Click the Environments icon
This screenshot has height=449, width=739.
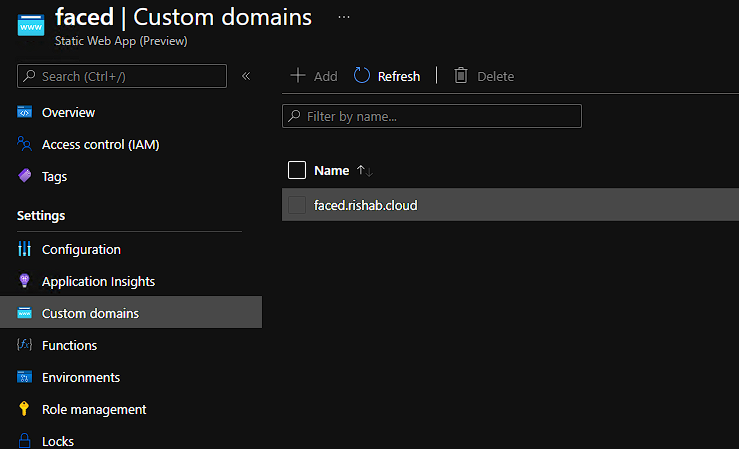pos(25,377)
